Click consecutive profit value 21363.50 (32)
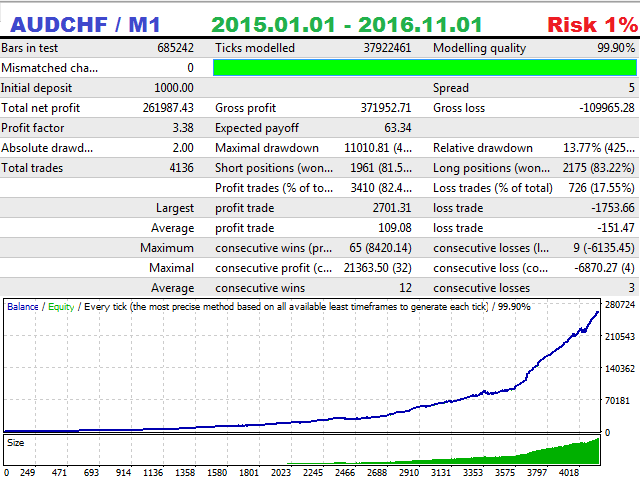Screen dimensions: 640x480 tap(377, 268)
